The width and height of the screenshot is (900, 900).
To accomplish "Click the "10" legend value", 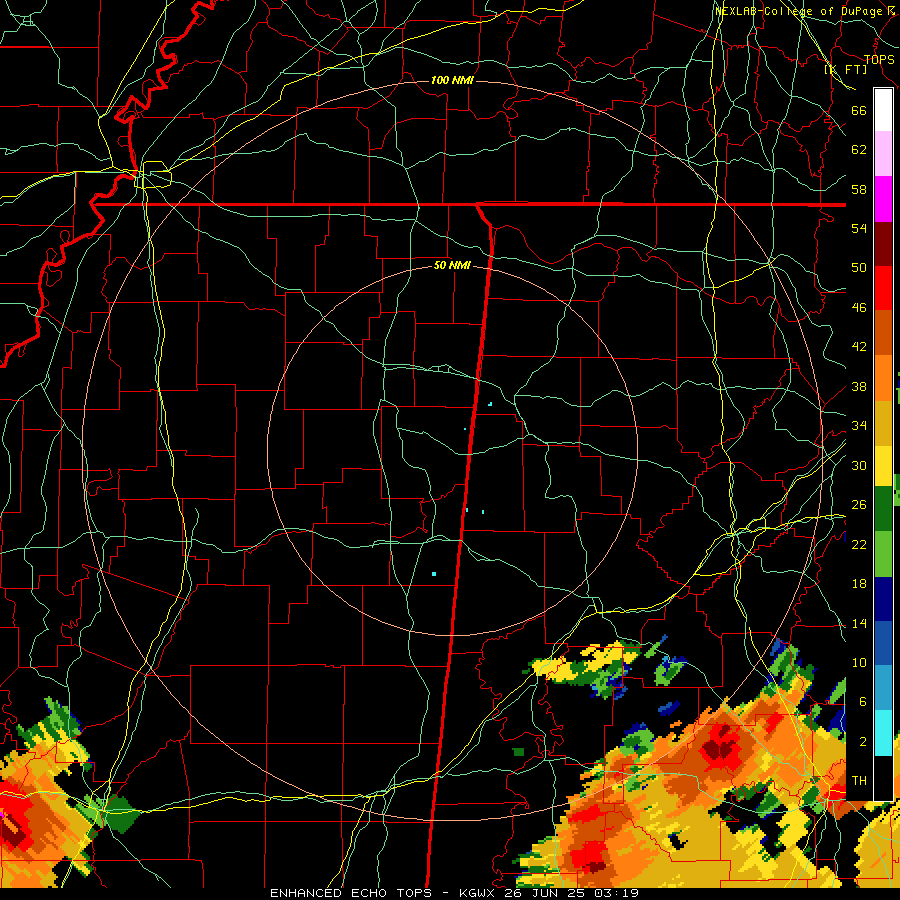I will [859, 662].
